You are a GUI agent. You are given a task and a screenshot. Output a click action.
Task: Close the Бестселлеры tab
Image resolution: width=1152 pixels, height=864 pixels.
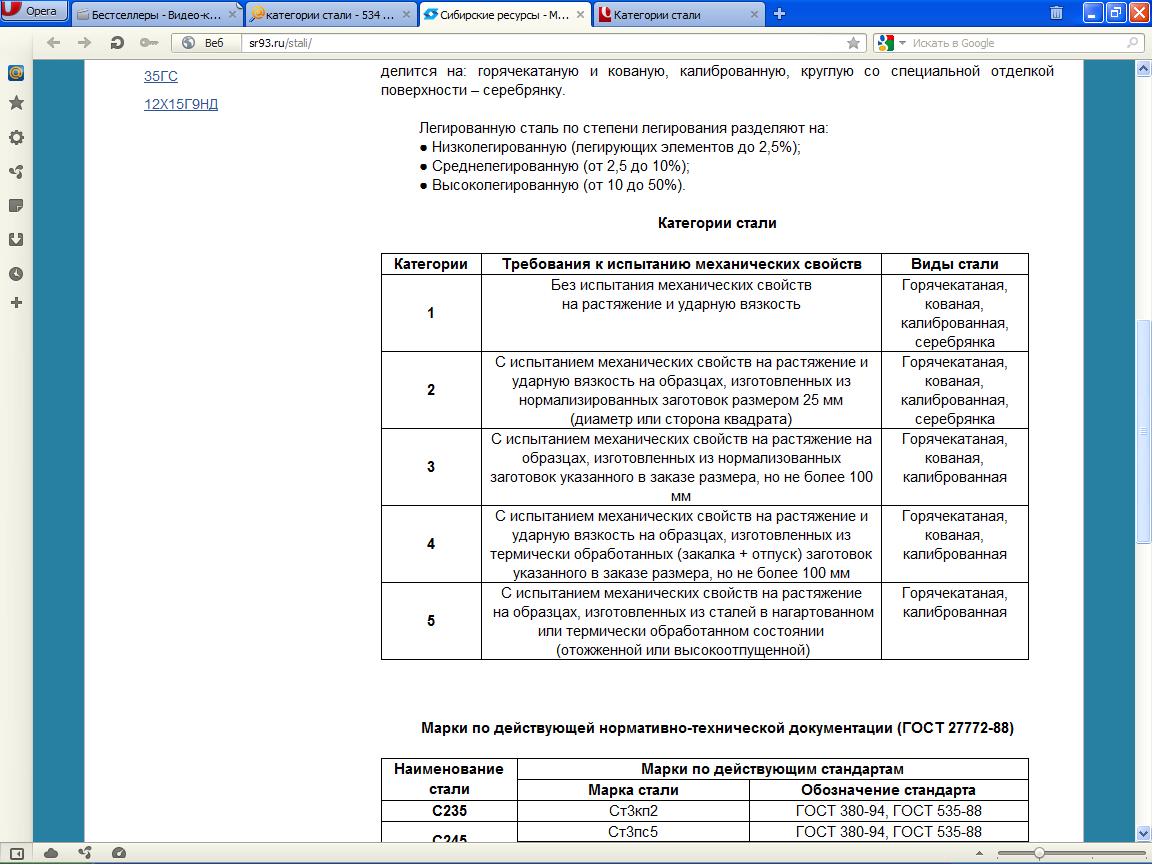pyautogui.click(x=233, y=14)
